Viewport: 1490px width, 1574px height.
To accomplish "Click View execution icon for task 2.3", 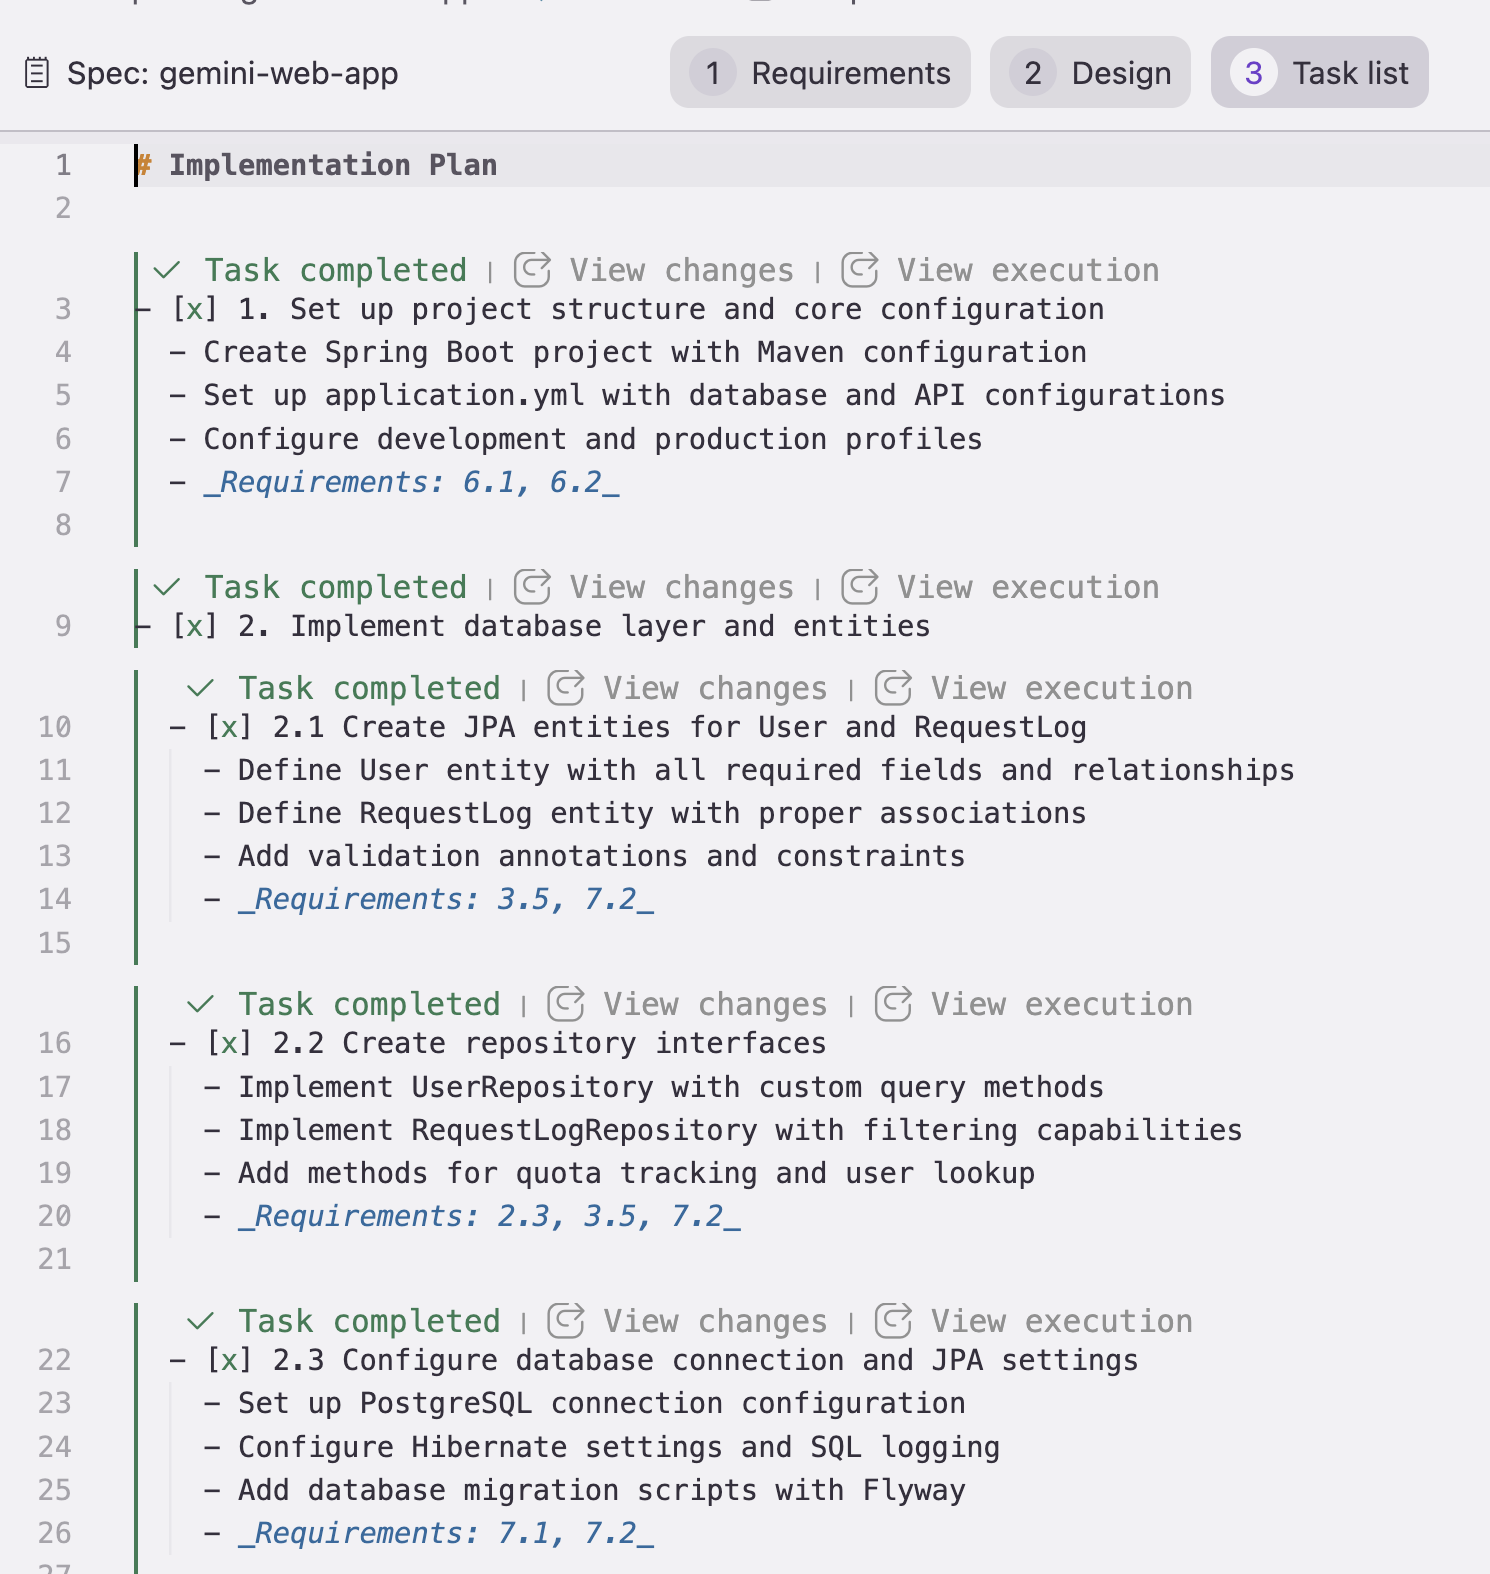I will (x=893, y=1321).
